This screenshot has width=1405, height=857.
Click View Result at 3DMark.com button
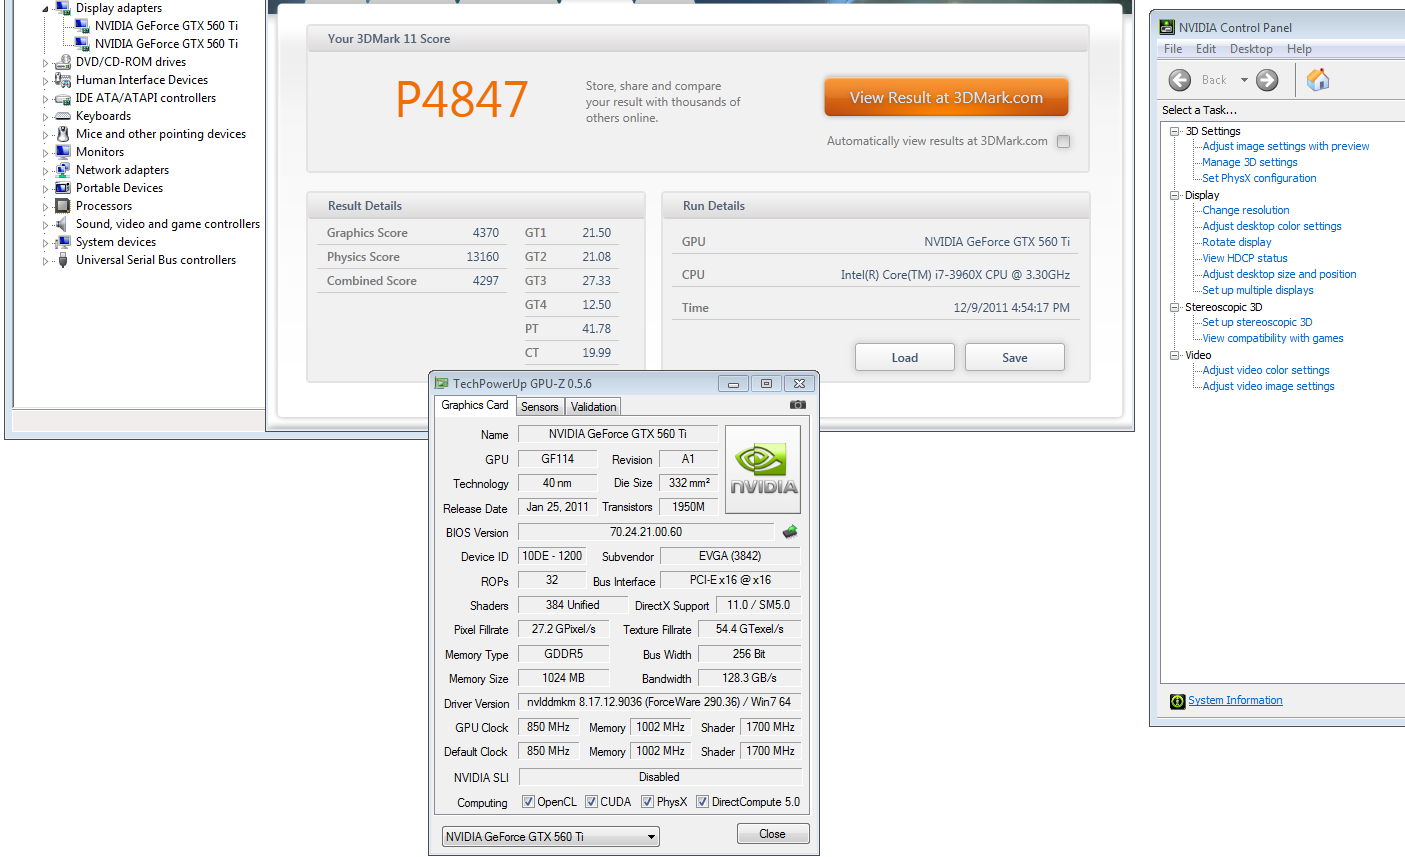946,98
